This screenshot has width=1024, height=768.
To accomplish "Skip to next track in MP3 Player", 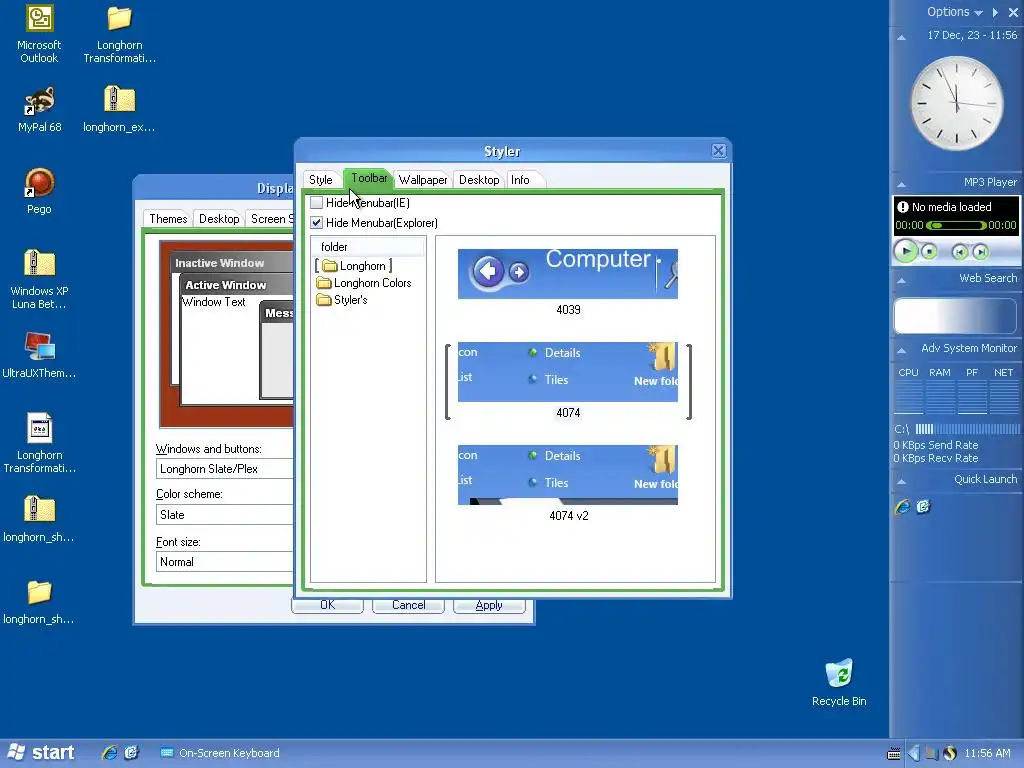I will point(980,251).
